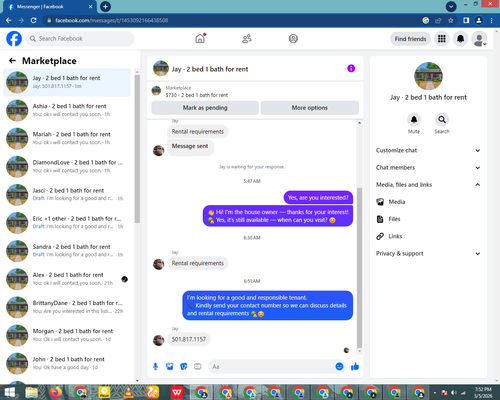
Task: Search in conversation with the magnifier icon
Action: 442,119
